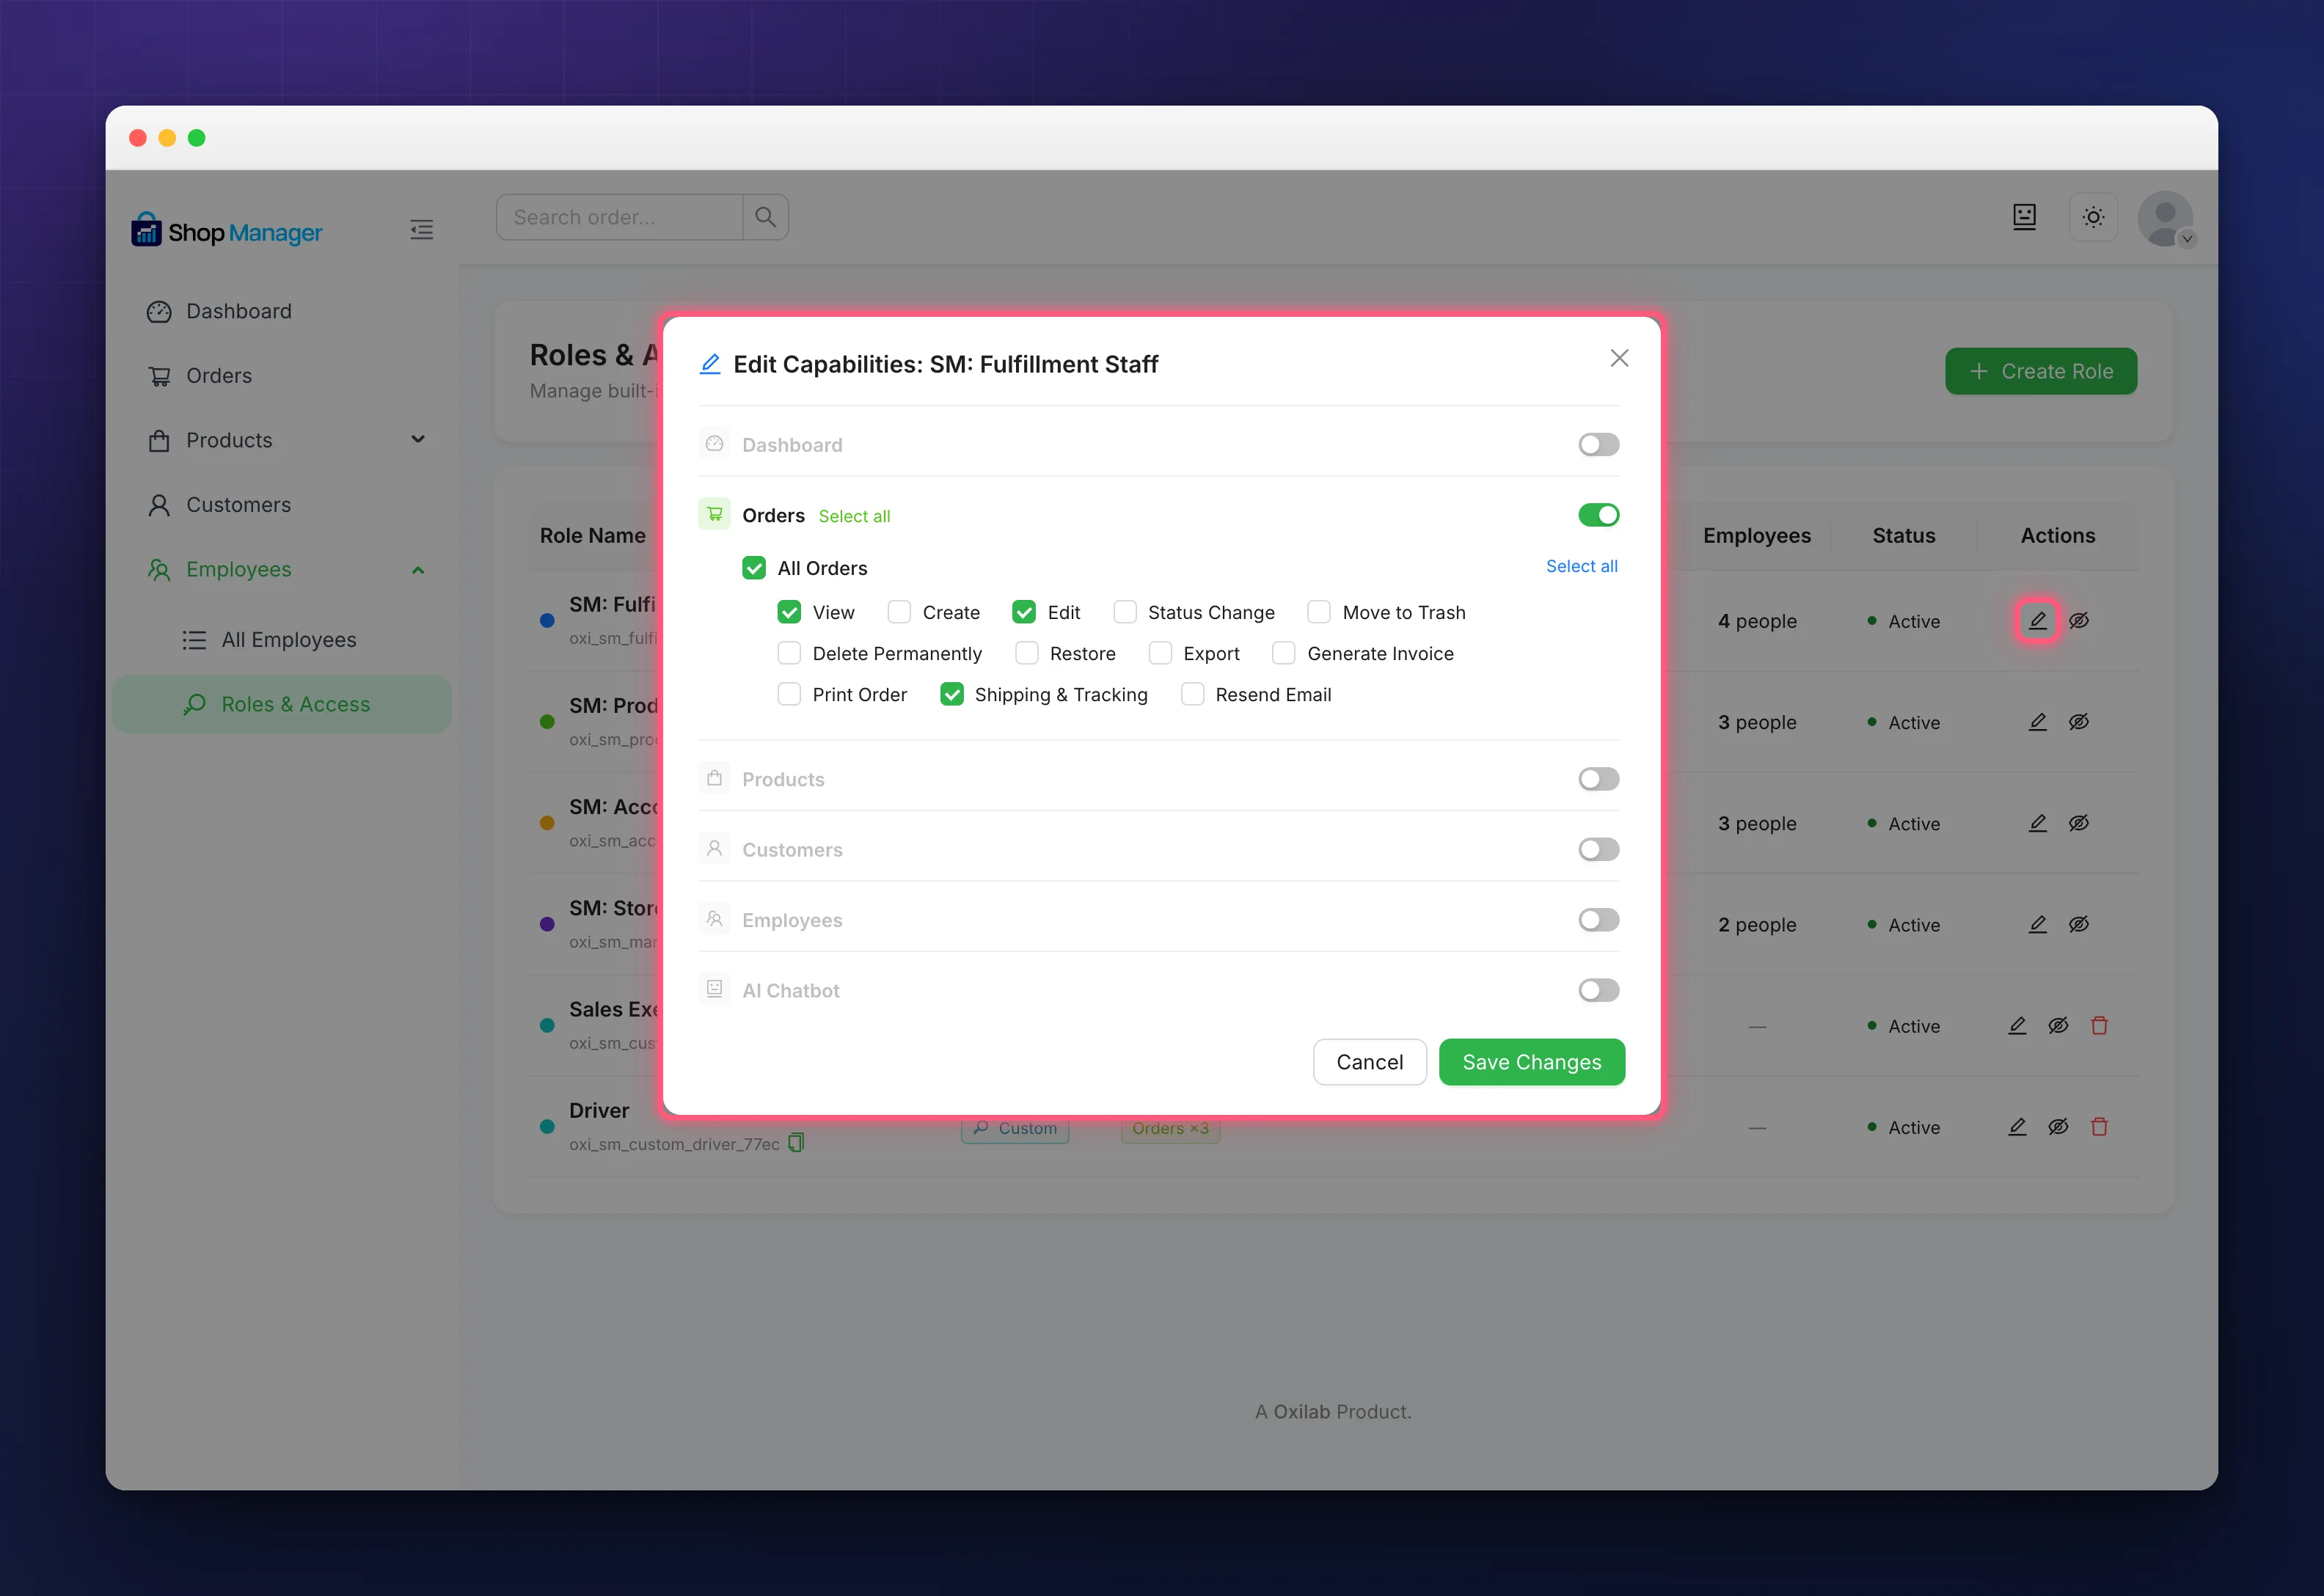Check the Status Change checkbox

point(1125,612)
